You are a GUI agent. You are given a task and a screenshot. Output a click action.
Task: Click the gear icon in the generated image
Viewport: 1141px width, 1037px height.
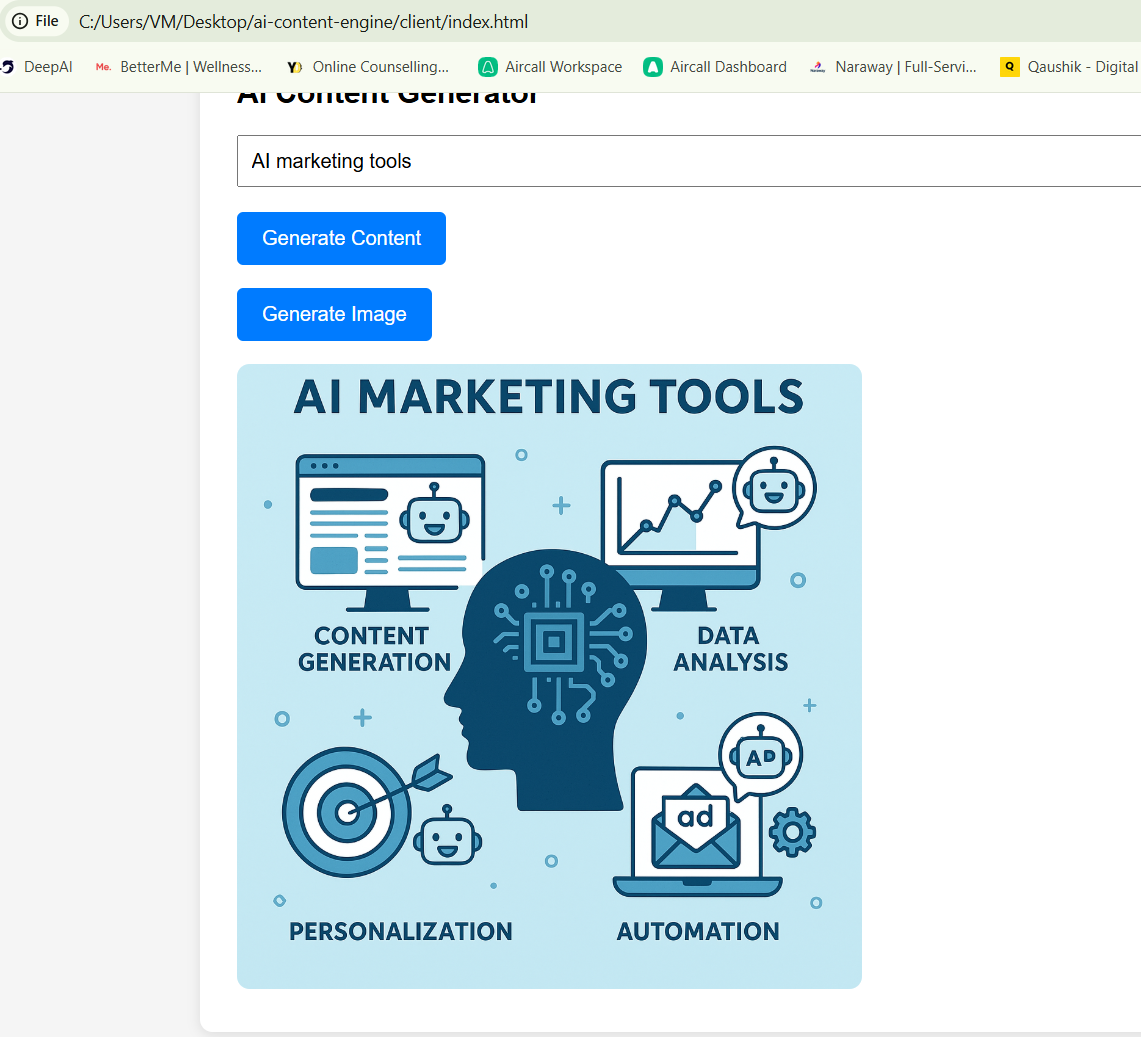[792, 832]
